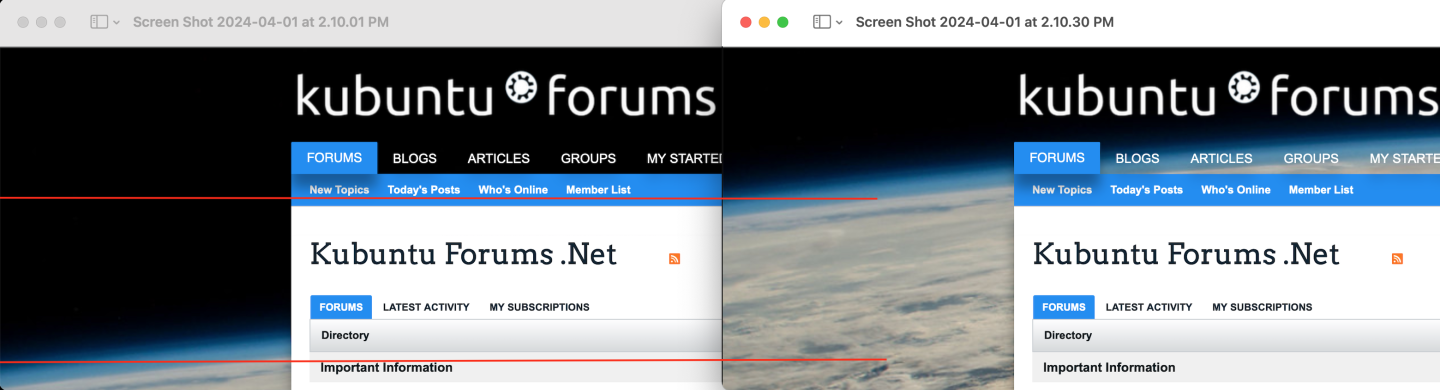This screenshot has height=390, width=1440.
Task: Click kubuntu forums logo in 2.10.01 PM window
Action: (506, 94)
